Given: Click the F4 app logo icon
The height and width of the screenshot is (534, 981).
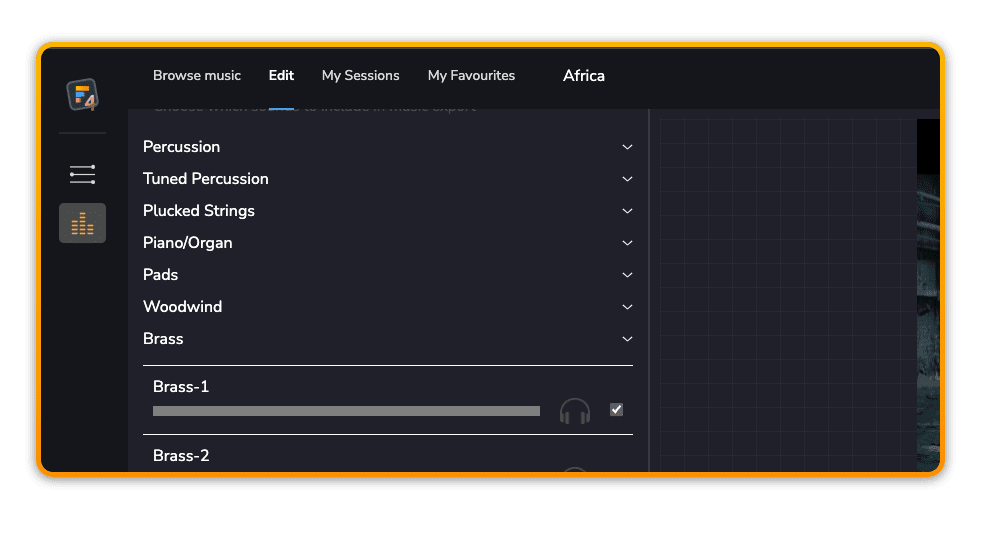Looking at the screenshot, I should (82, 95).
